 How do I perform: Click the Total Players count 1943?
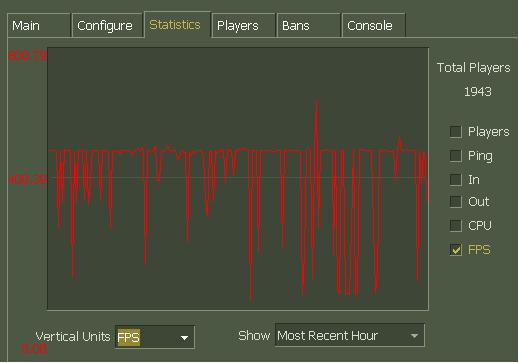tap(478, 92)
